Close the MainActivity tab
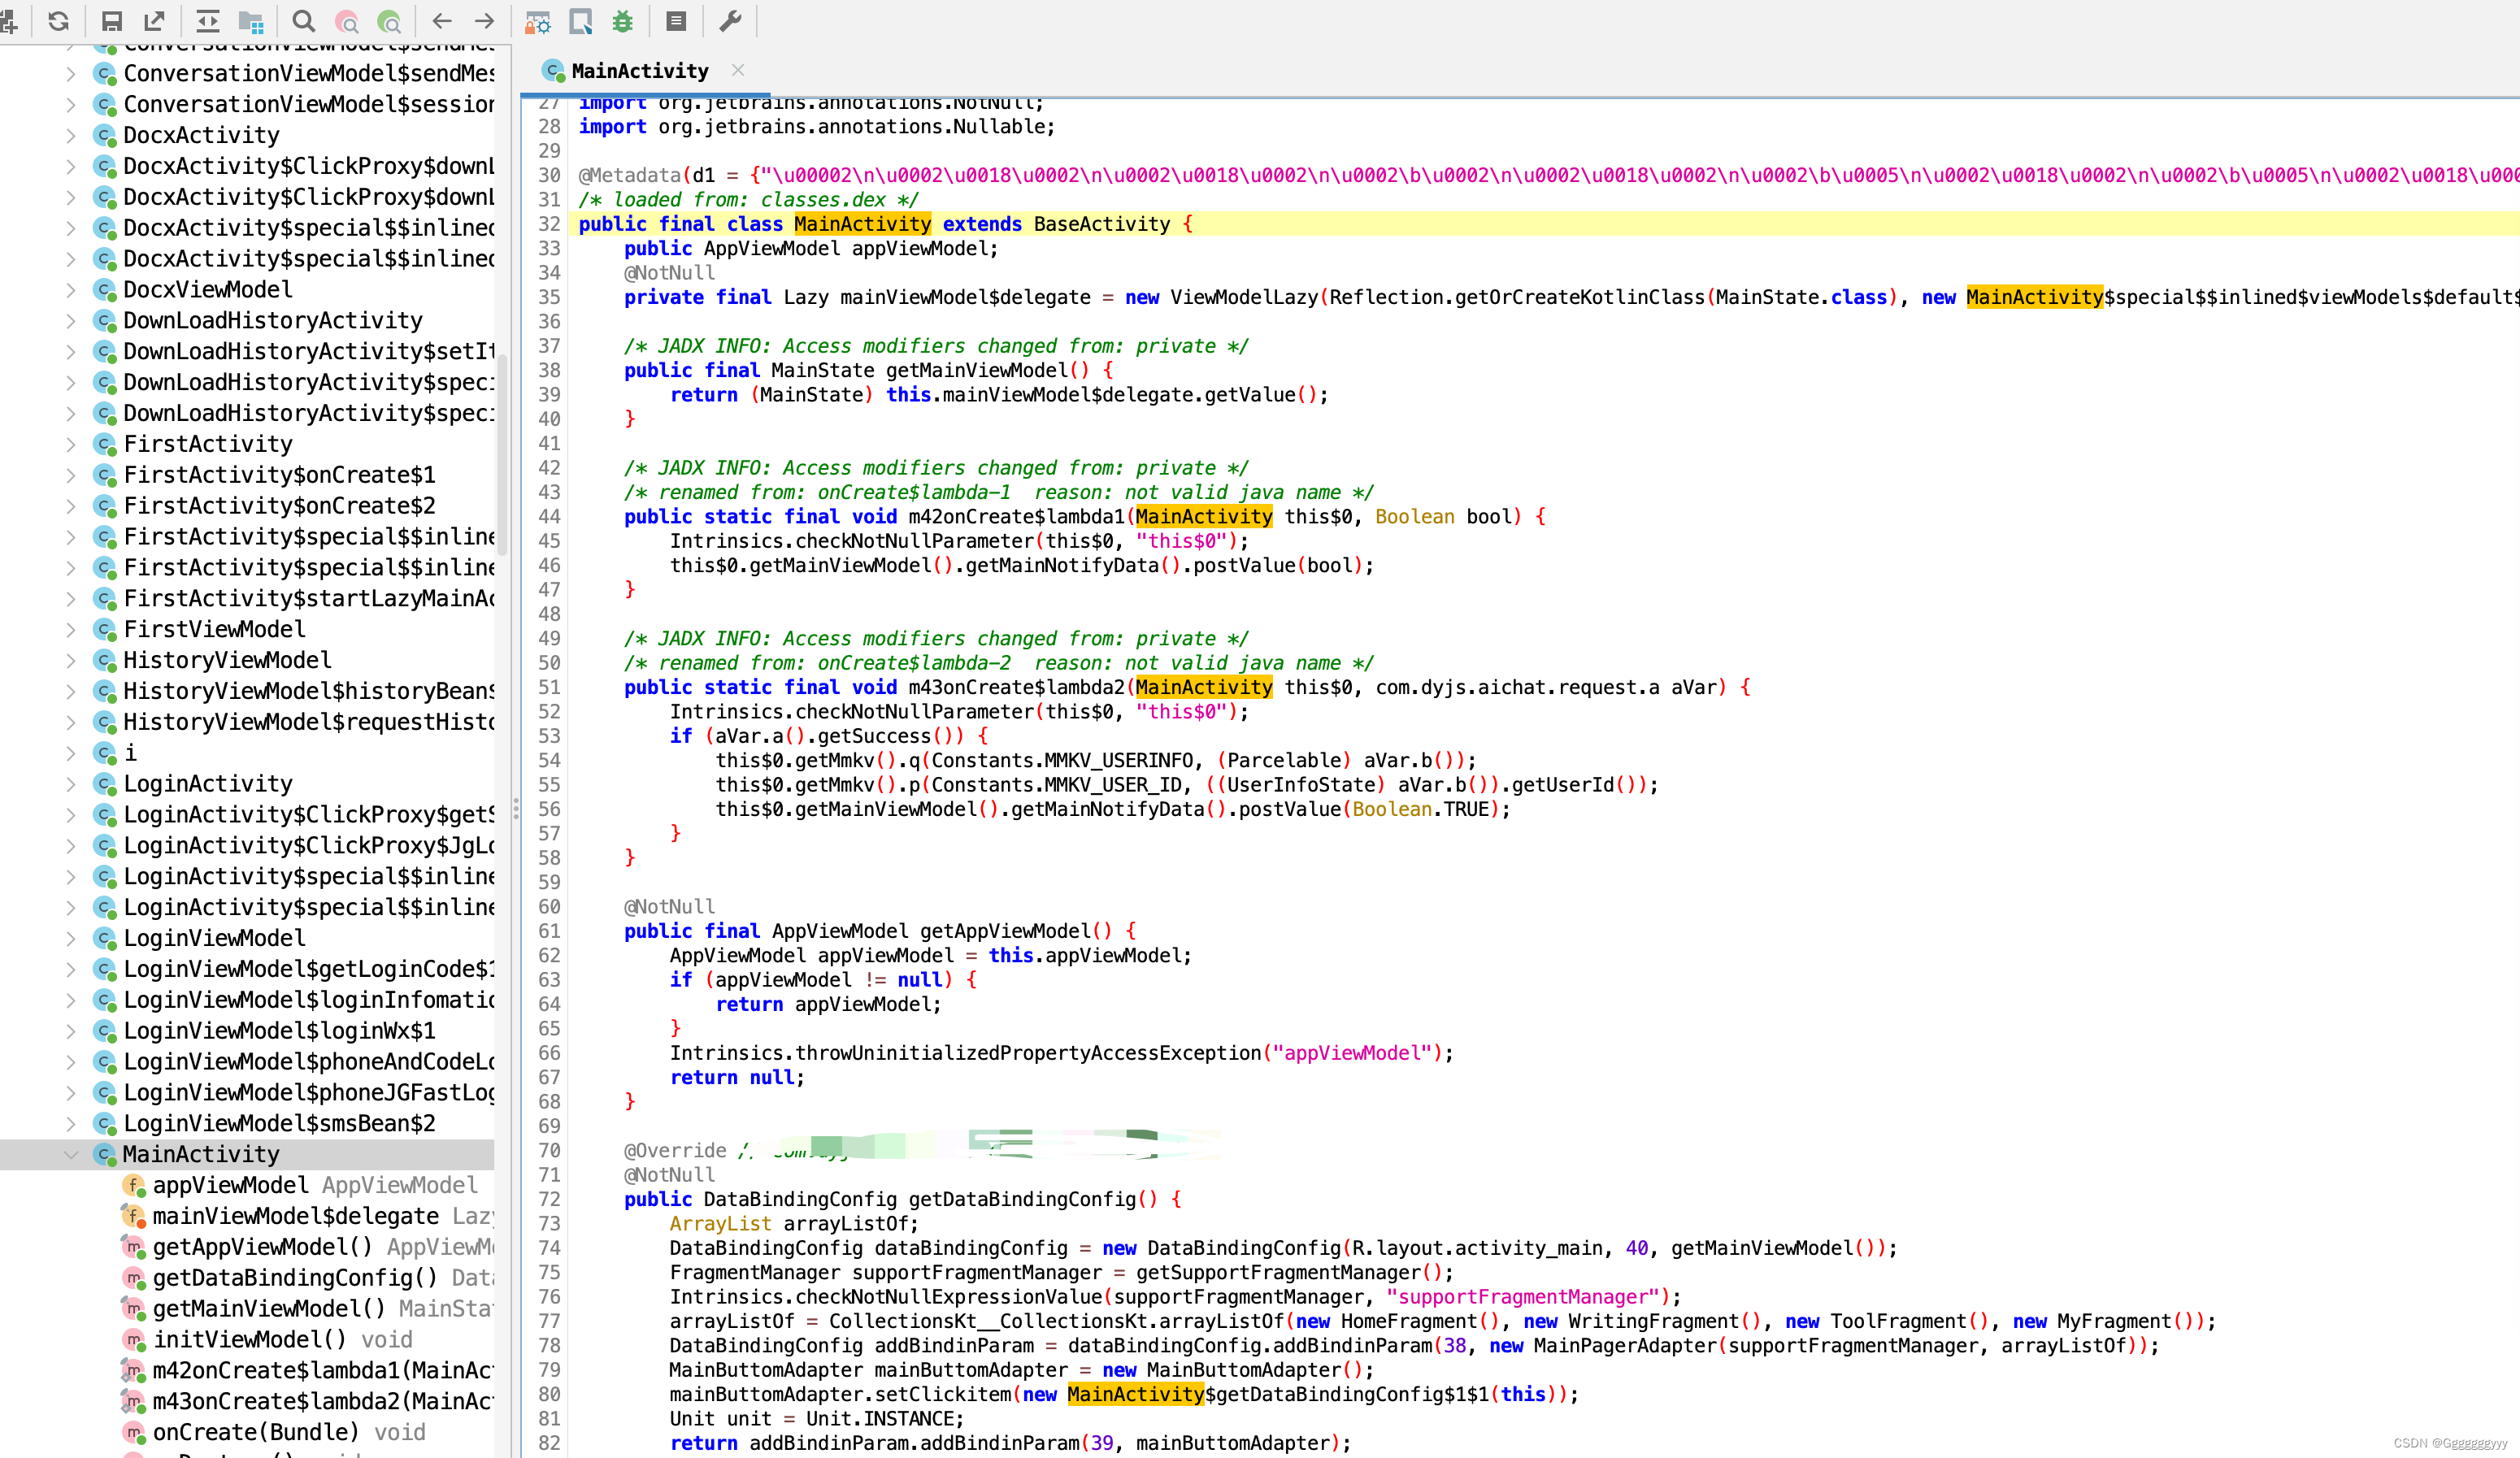The height and width of the screenshot is (1458, 2520). point(739,70)
